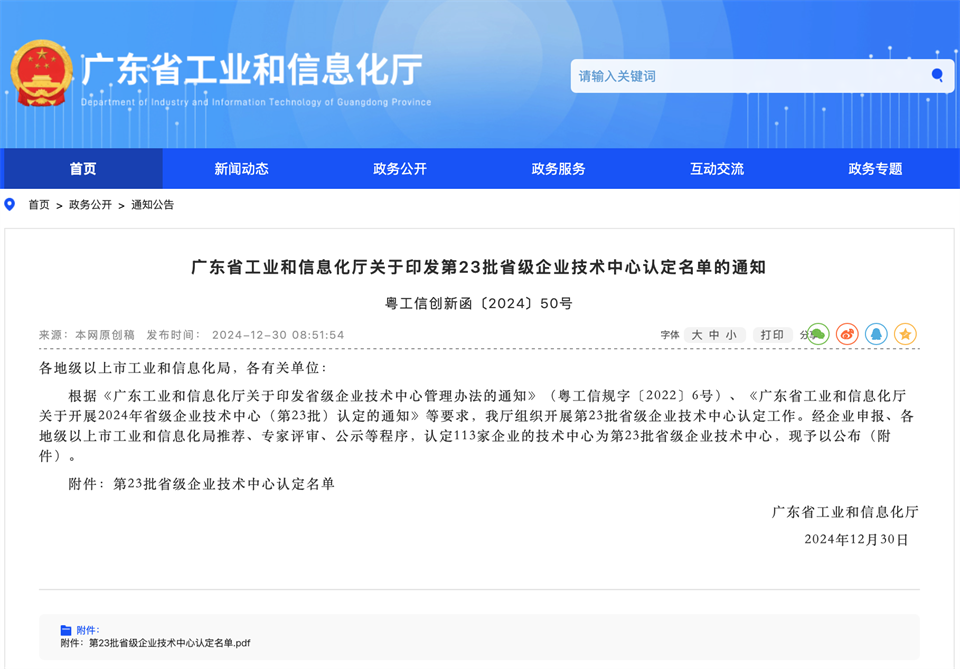Switch to the 新闻动态 navigation tab

tap(241, 168)
